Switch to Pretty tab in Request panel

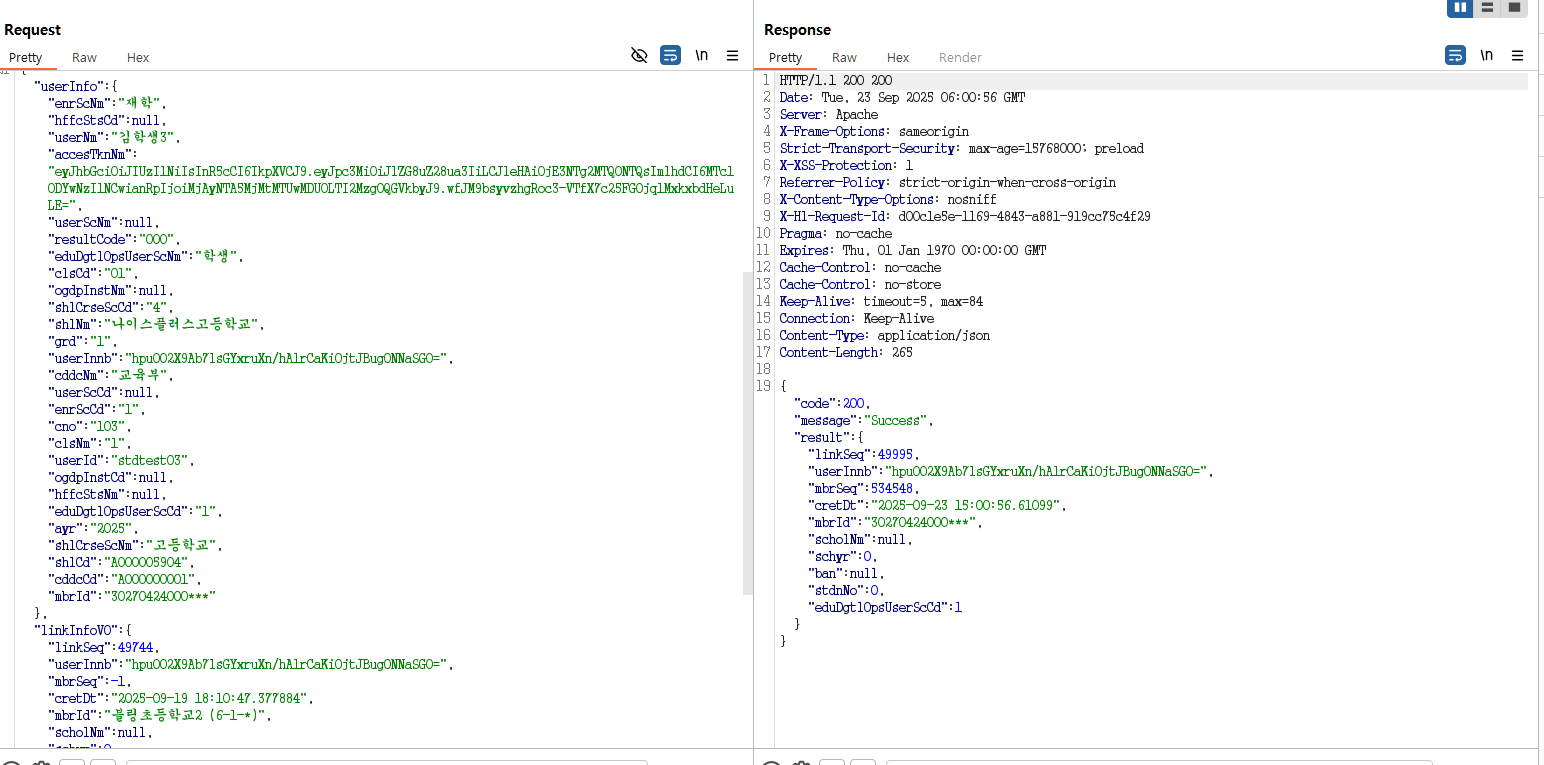[x=26, y=58]
